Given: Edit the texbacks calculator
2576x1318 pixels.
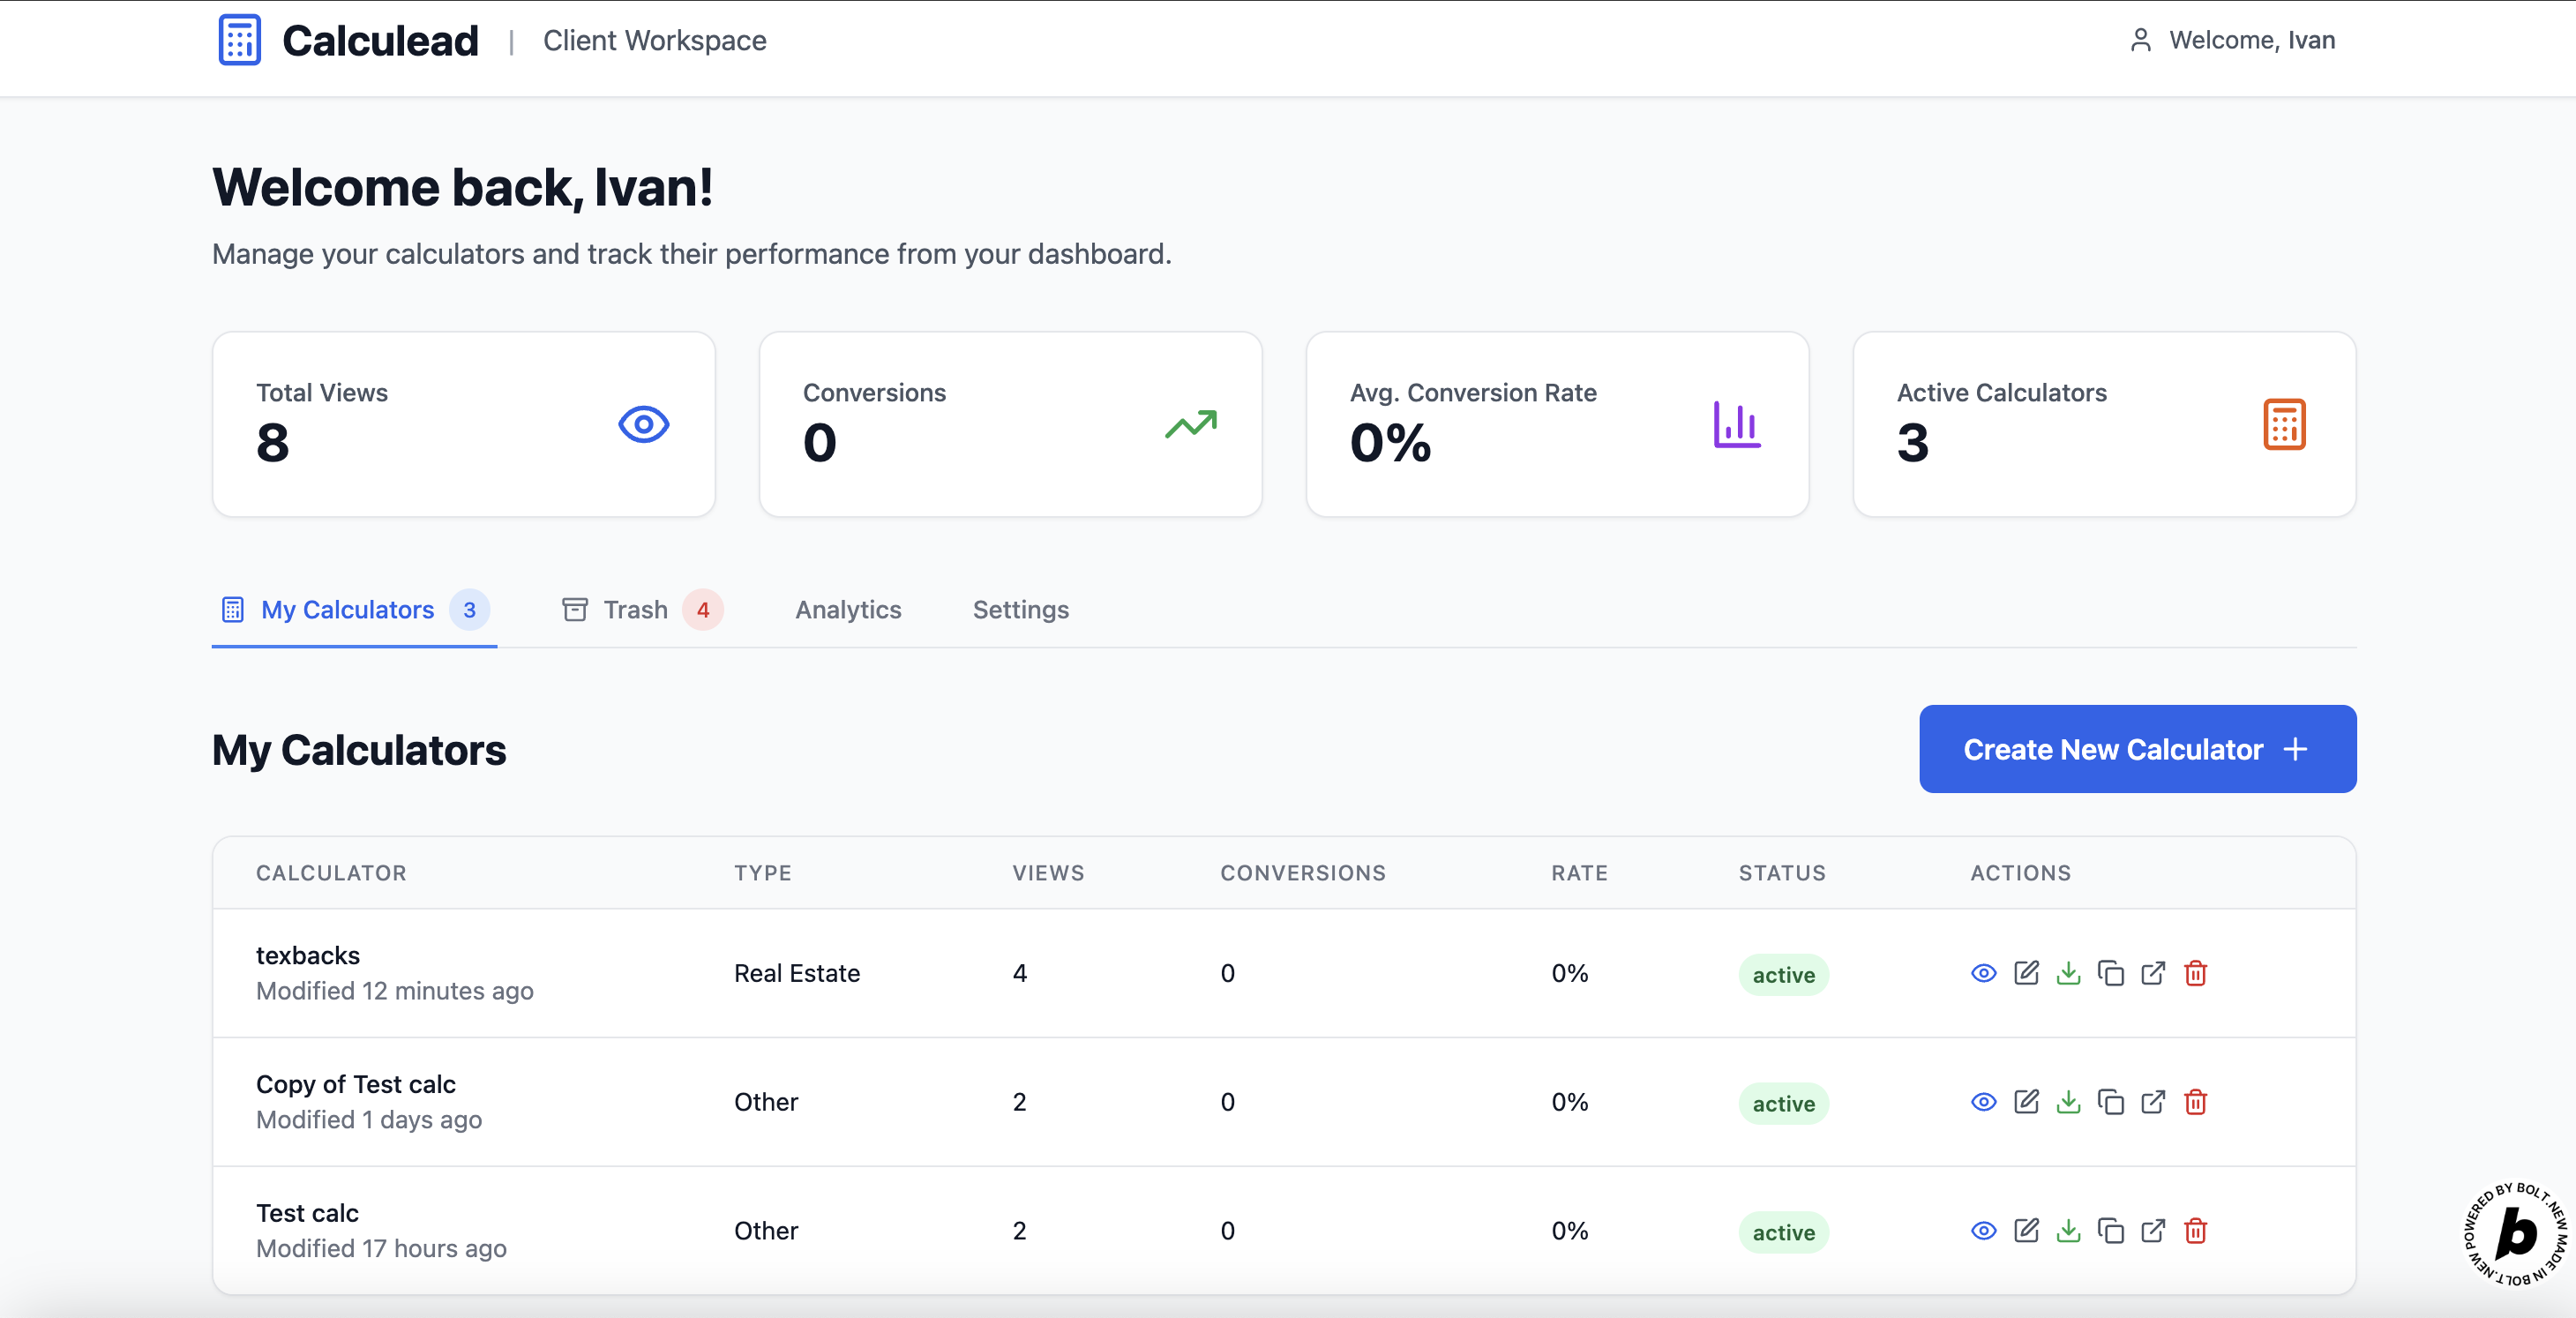Looking at the screenshot, I should click(2026, 973).
